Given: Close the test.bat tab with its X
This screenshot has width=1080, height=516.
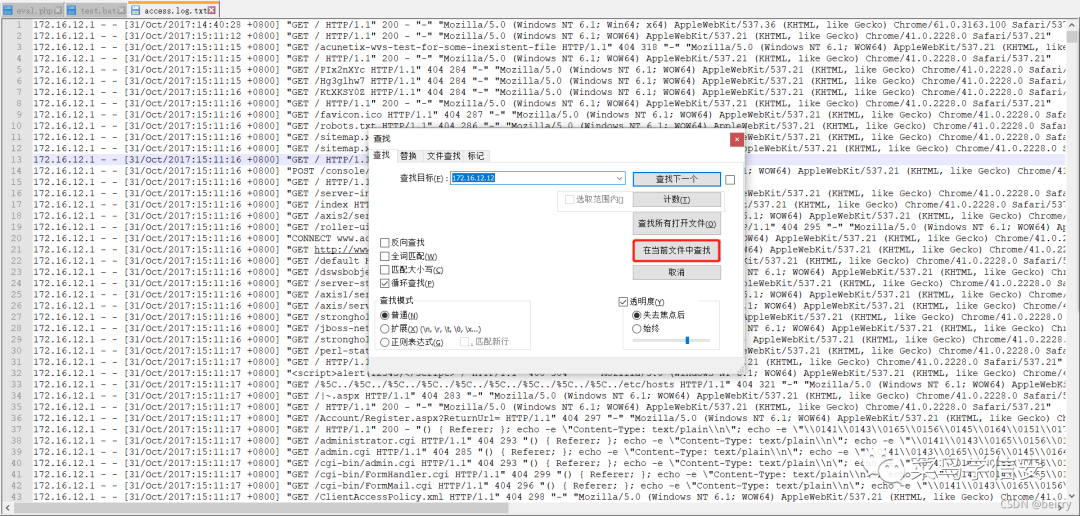Looking at the screenshot, I should [x=121, y=10].
